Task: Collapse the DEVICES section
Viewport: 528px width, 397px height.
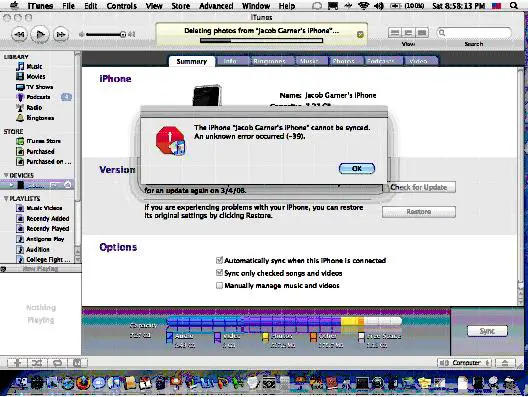Action: click(6, 175)
